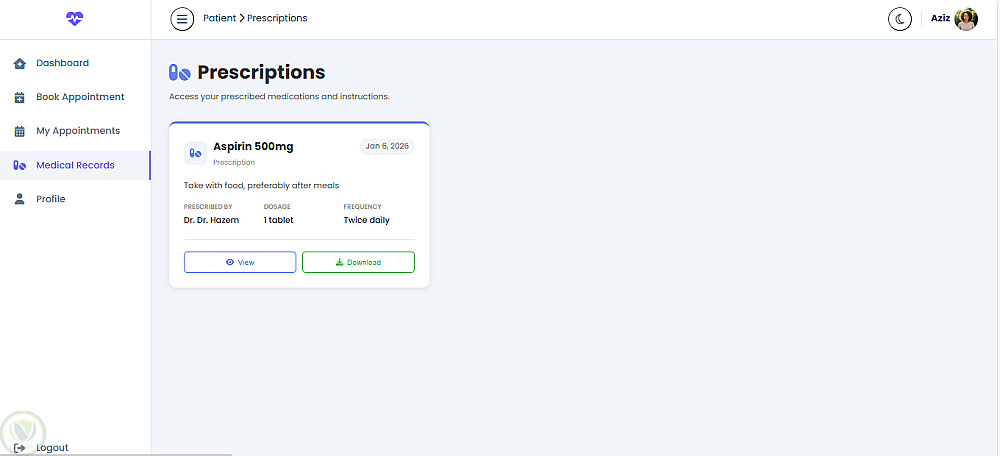Screen dimensions: 1000x456
Task: Click the Dashboard home icon
Action: pos(20,64)
